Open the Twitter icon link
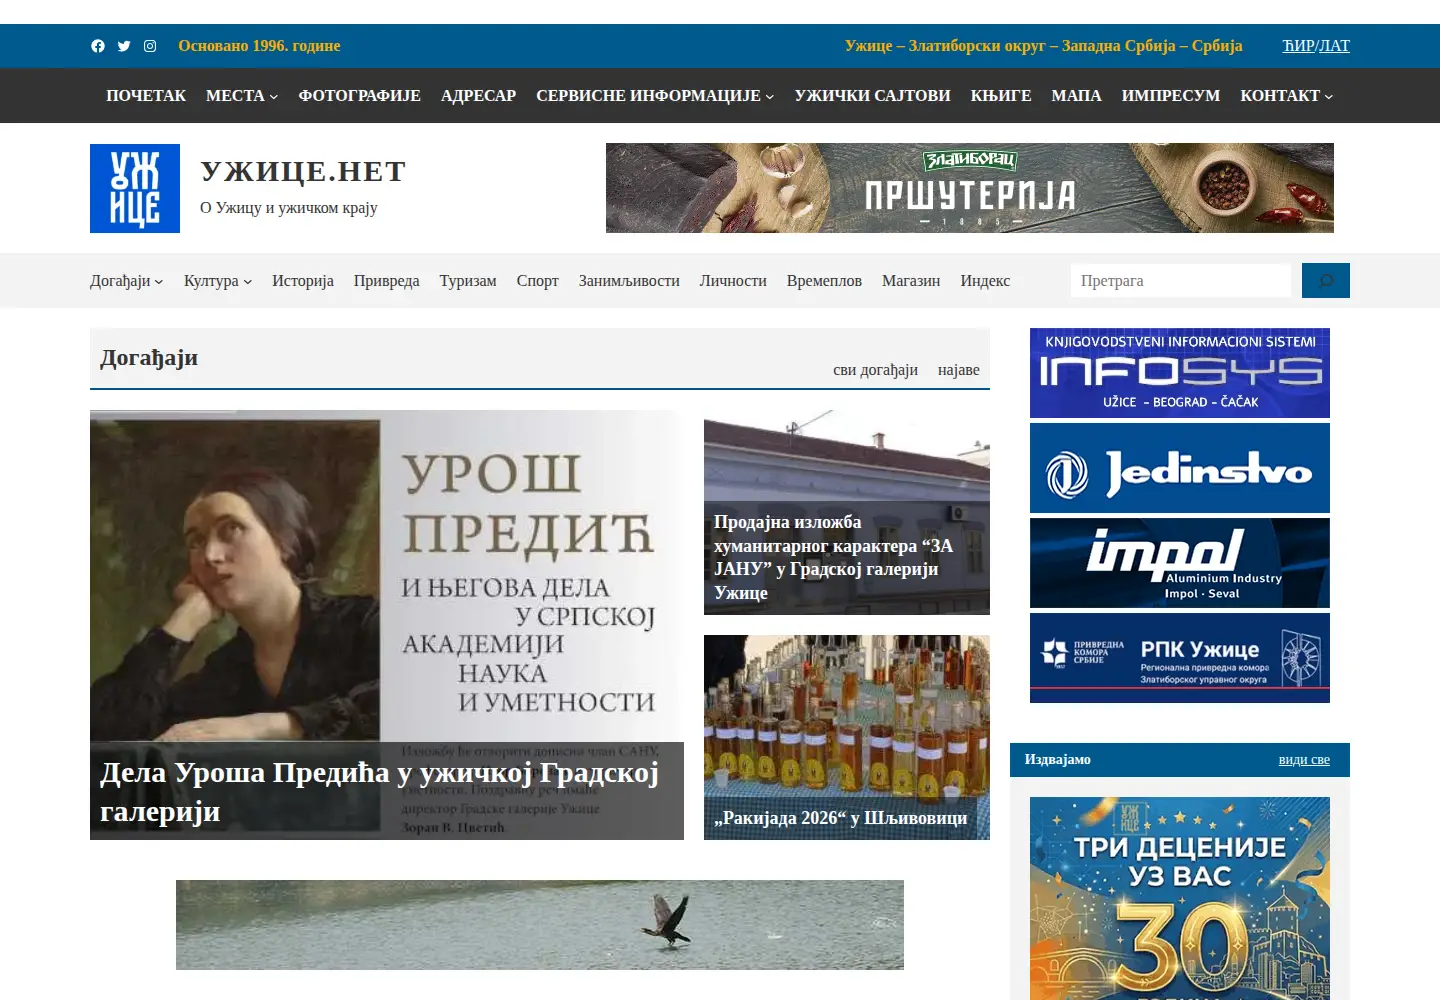Image resolution: width=1440 pixels, height=1000 pixels. (x=124, y=46)
